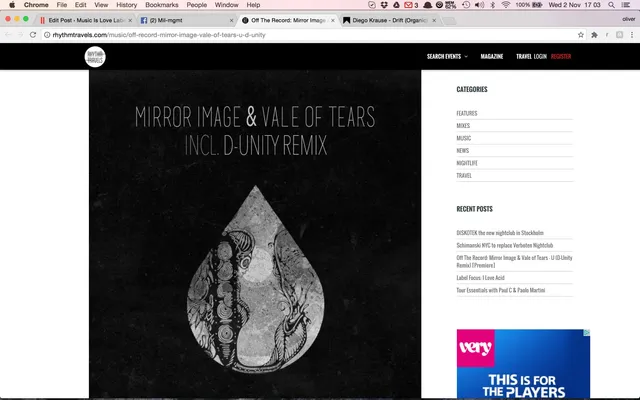The height and width of the screenshot is (400, 640).
Task: Open the volume control in menu bar
Action: click(480, 5)
